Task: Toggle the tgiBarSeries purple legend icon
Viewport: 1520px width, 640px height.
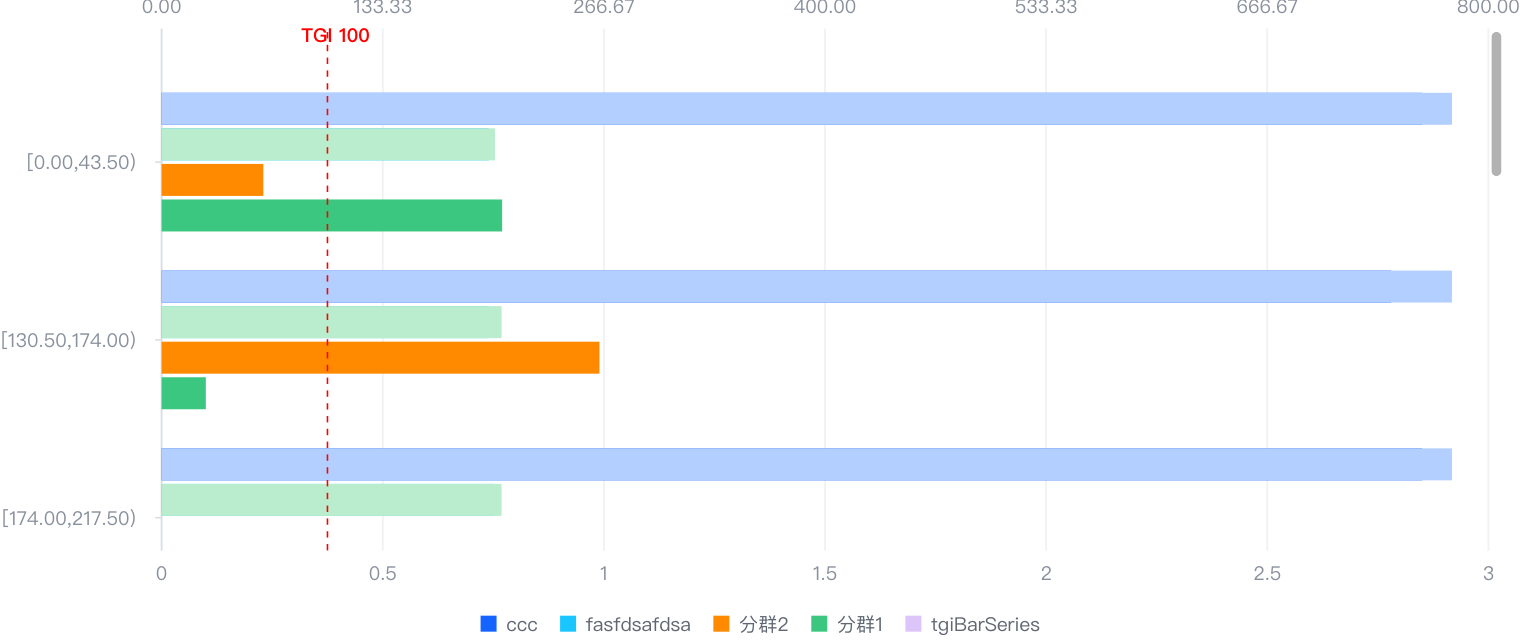Action: (x=912, y=625)
